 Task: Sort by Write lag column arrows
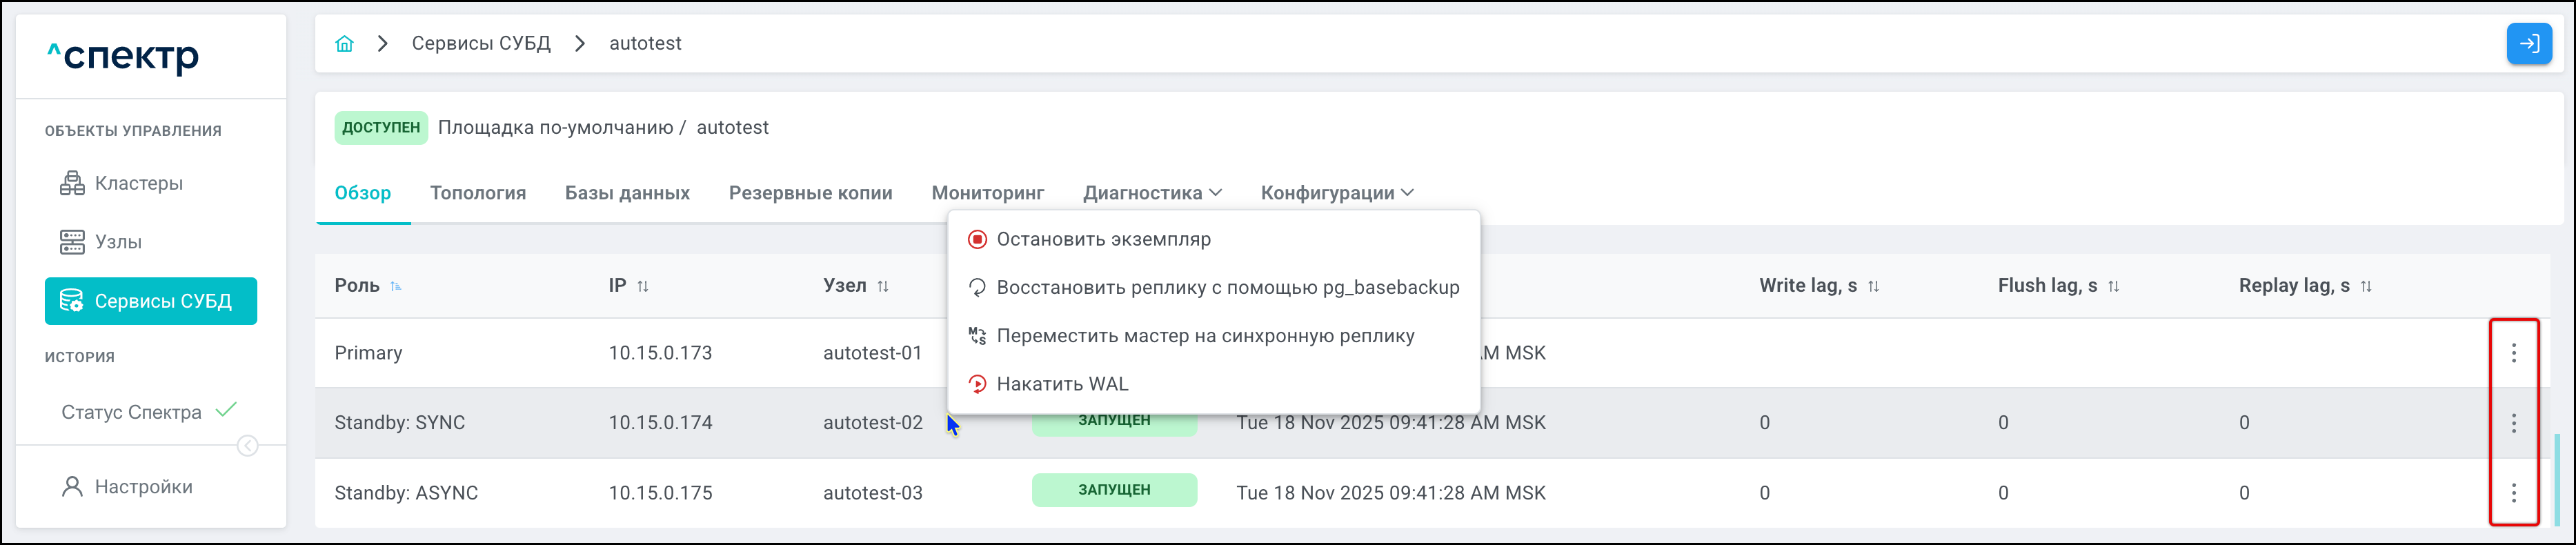tap(1873, 286)
